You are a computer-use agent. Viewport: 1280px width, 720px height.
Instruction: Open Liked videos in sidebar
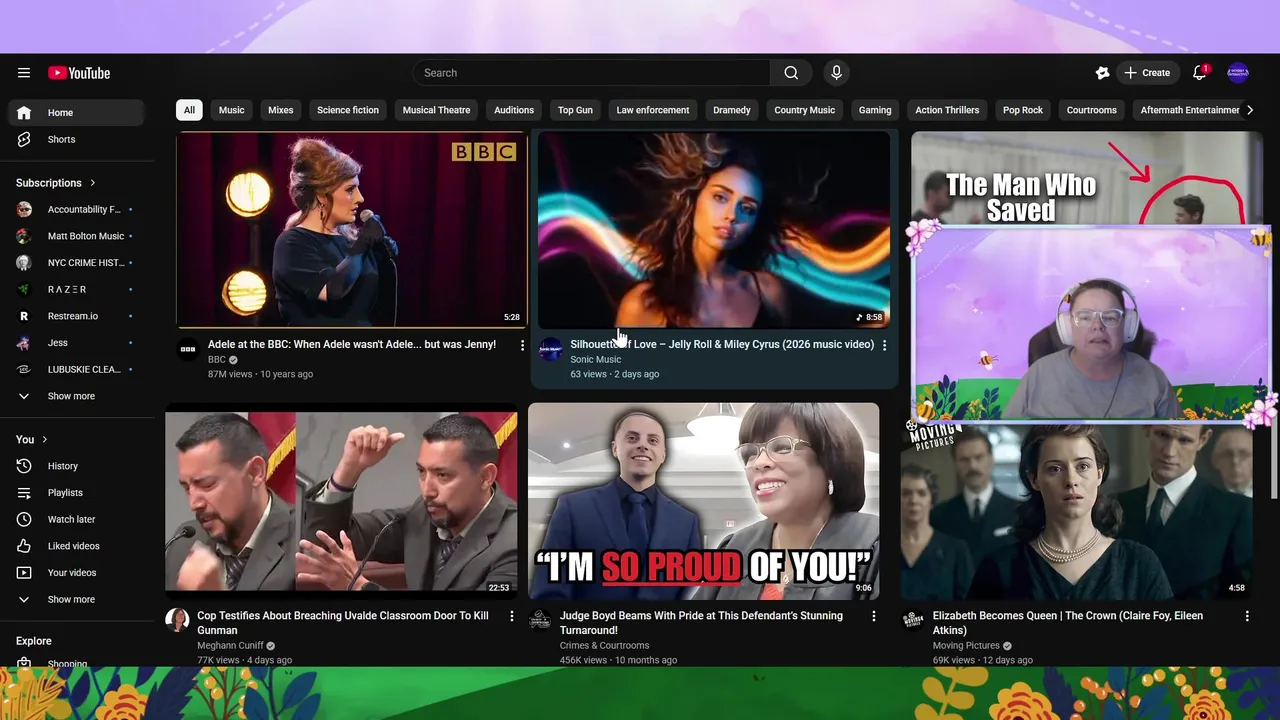click(76, 546)
